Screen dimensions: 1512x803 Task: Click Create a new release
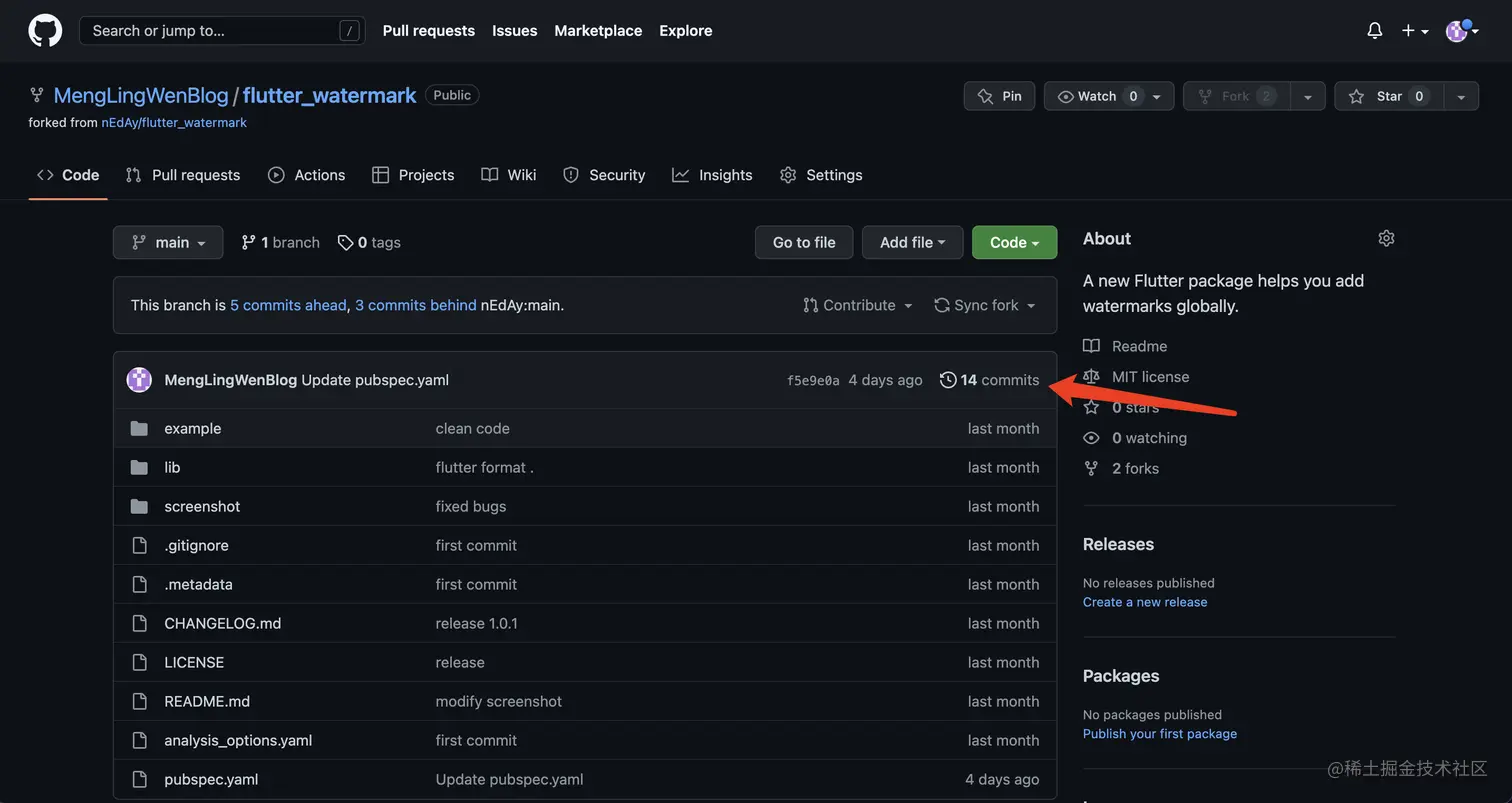(x=1145, y=602)
